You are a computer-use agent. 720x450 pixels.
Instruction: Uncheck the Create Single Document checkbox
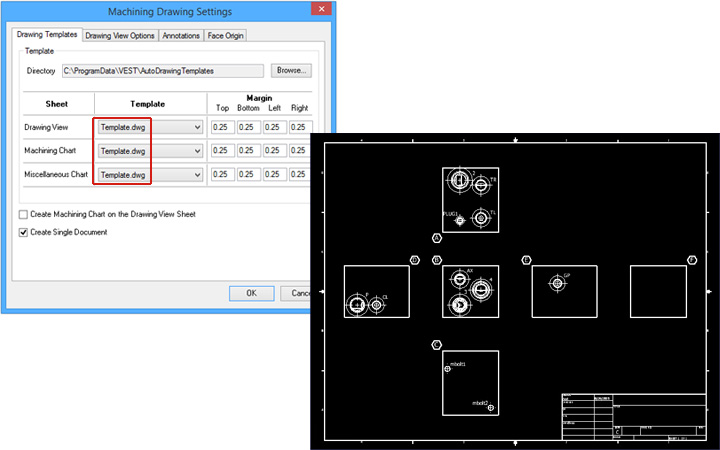point(24,232)
